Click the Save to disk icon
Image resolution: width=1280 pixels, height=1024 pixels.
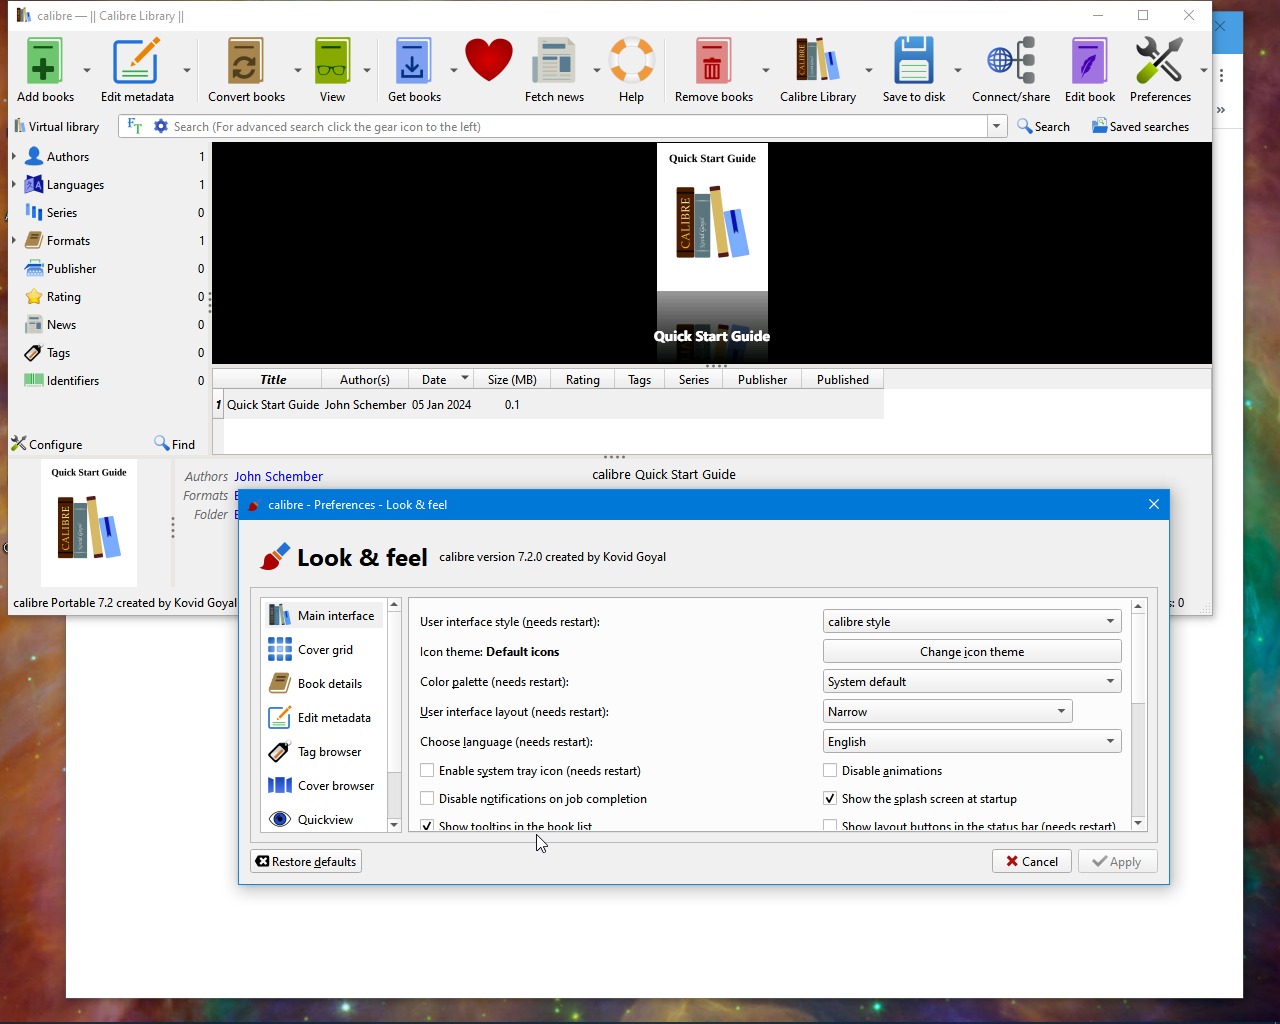click(x=914, y=70)
